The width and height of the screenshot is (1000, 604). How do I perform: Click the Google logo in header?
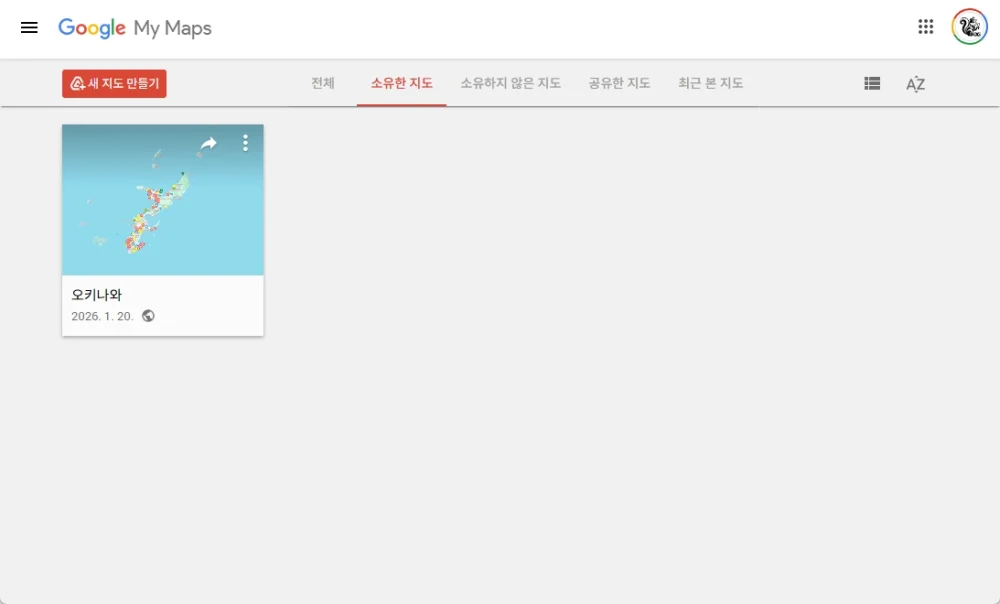tap(92, 28)
